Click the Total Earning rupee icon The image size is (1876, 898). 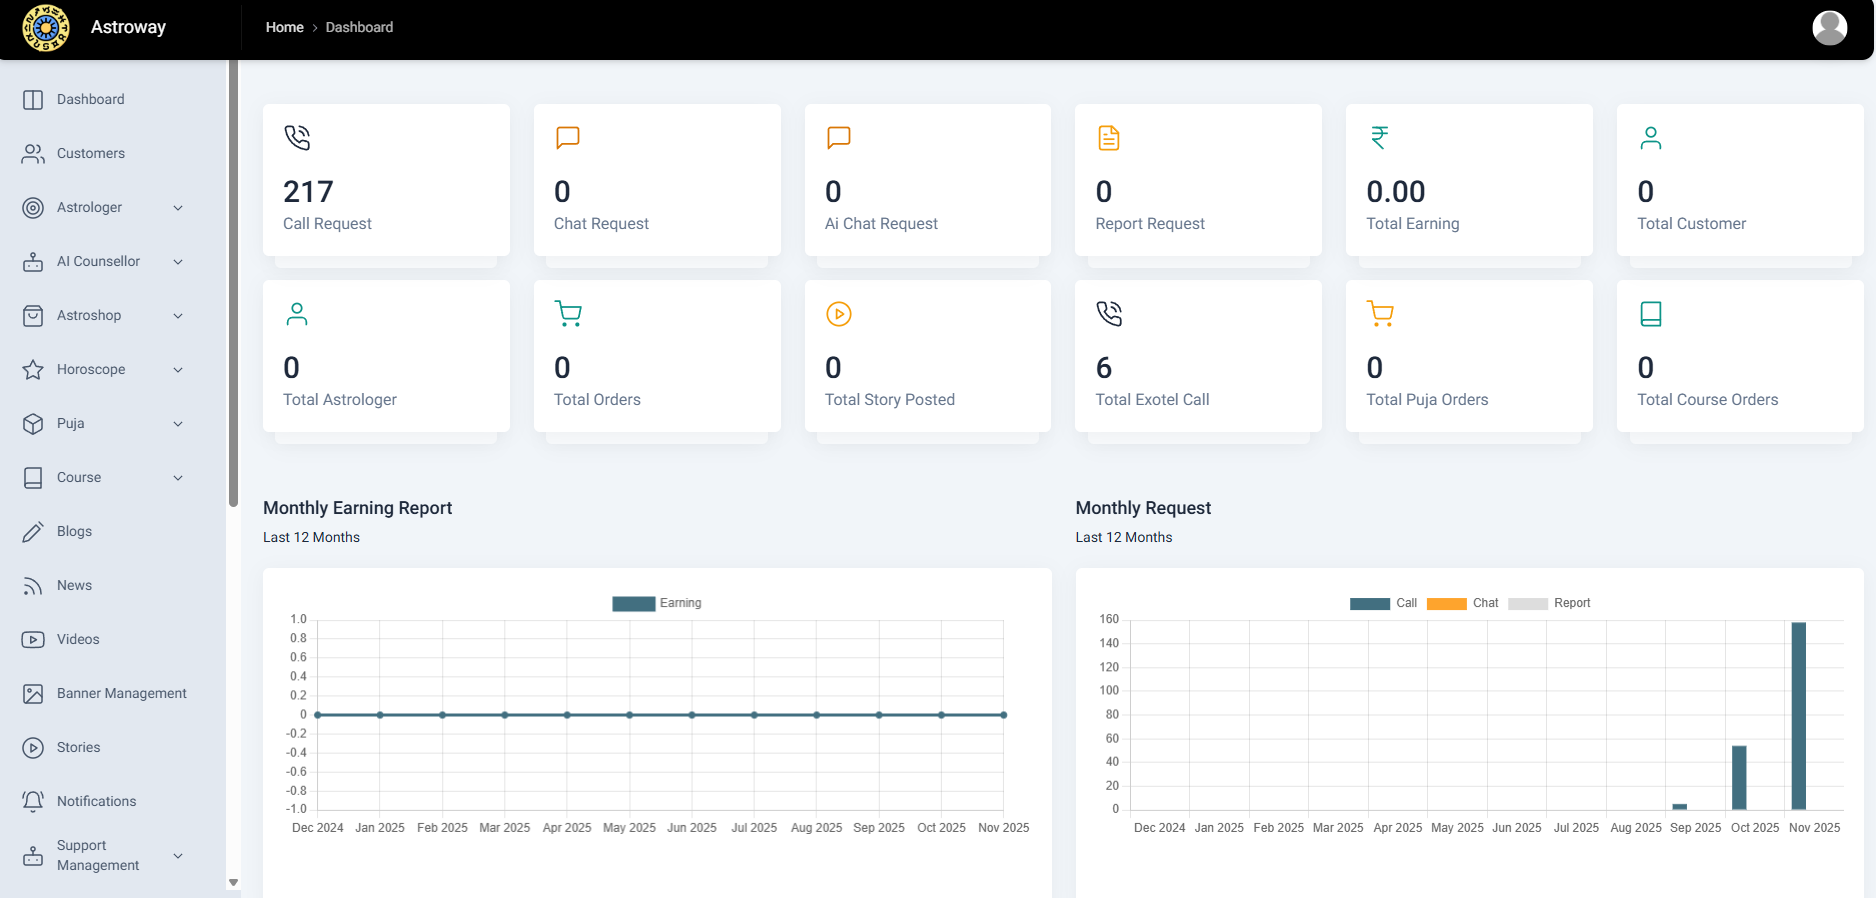tap(1379, 137)
